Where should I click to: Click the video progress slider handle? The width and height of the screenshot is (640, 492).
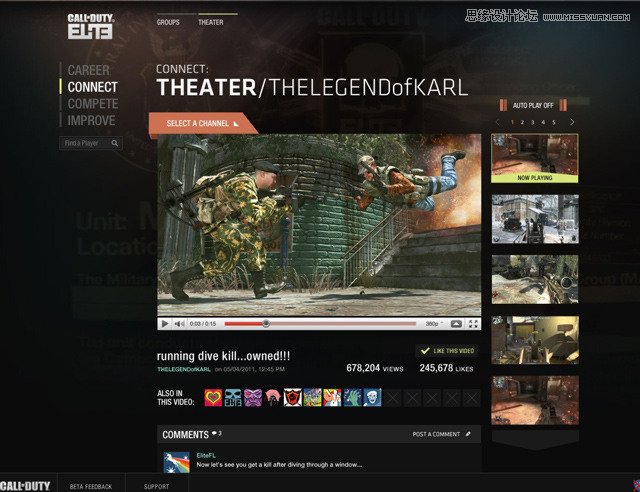[x=266, y=324]
